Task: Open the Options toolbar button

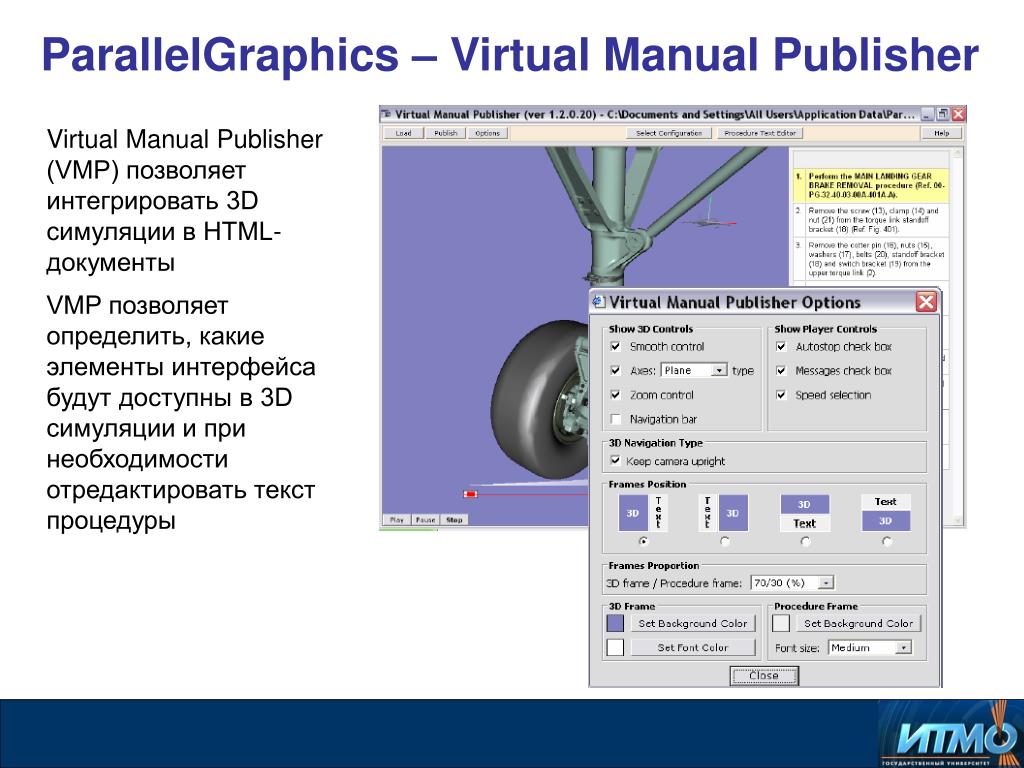Action: (487, 133)
